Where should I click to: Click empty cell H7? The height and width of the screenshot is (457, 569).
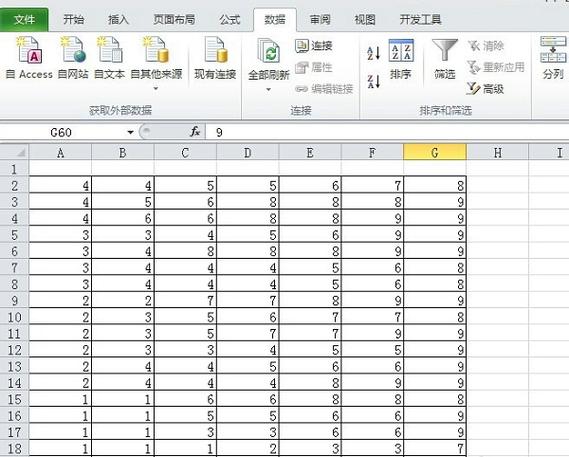(x=498, y=268)
